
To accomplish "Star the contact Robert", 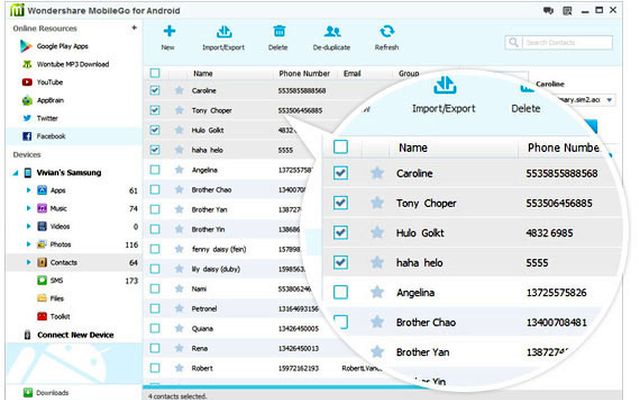I will [x=179, y=368].
